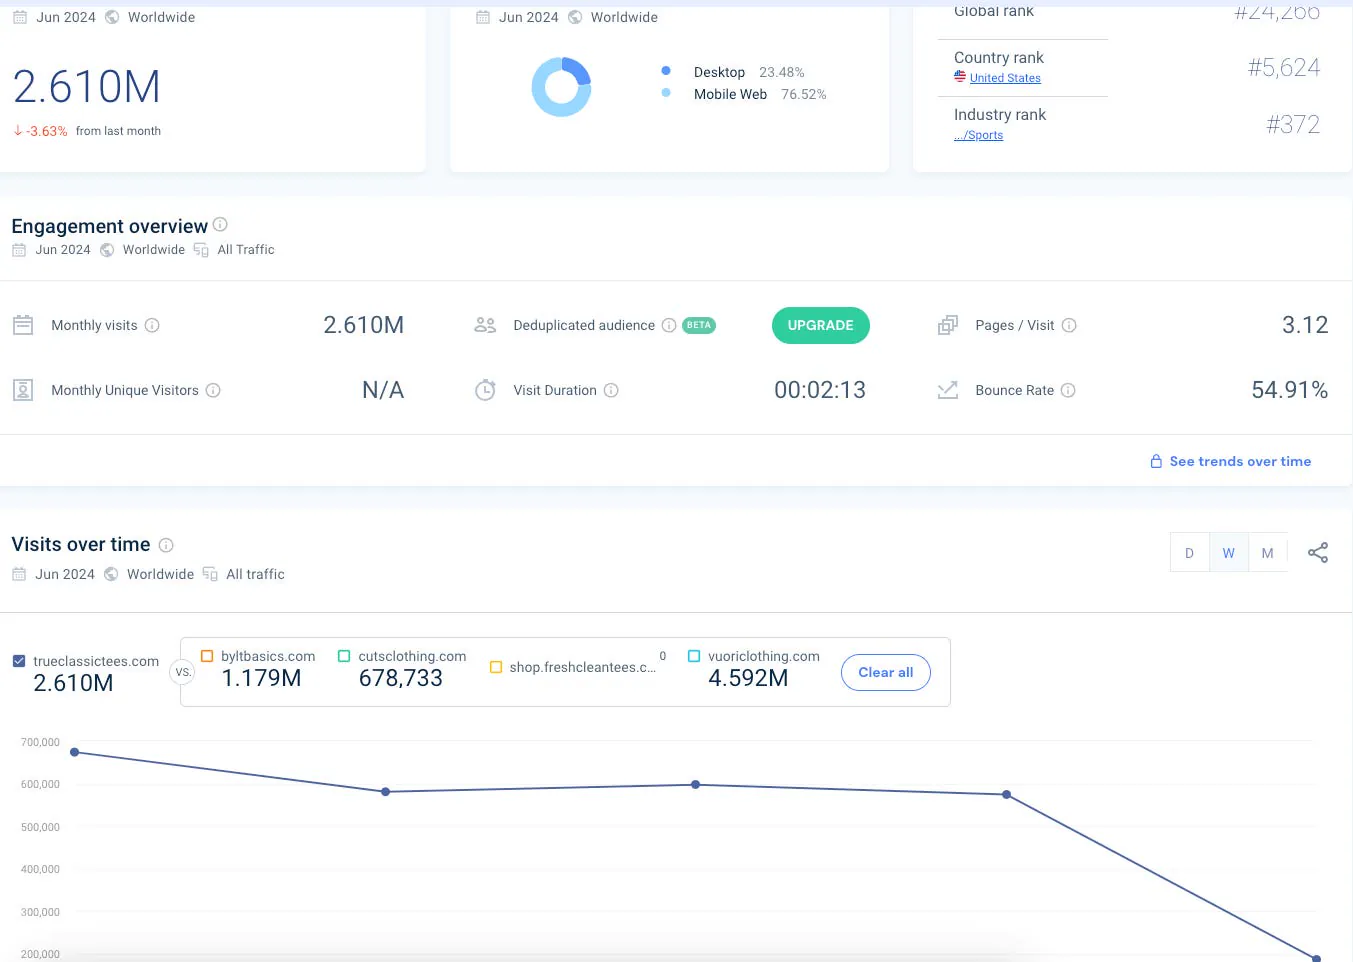The height and width of the screenshot is (962, 1353).
Task: Click the Clear all button
Action: pos(886,672)
